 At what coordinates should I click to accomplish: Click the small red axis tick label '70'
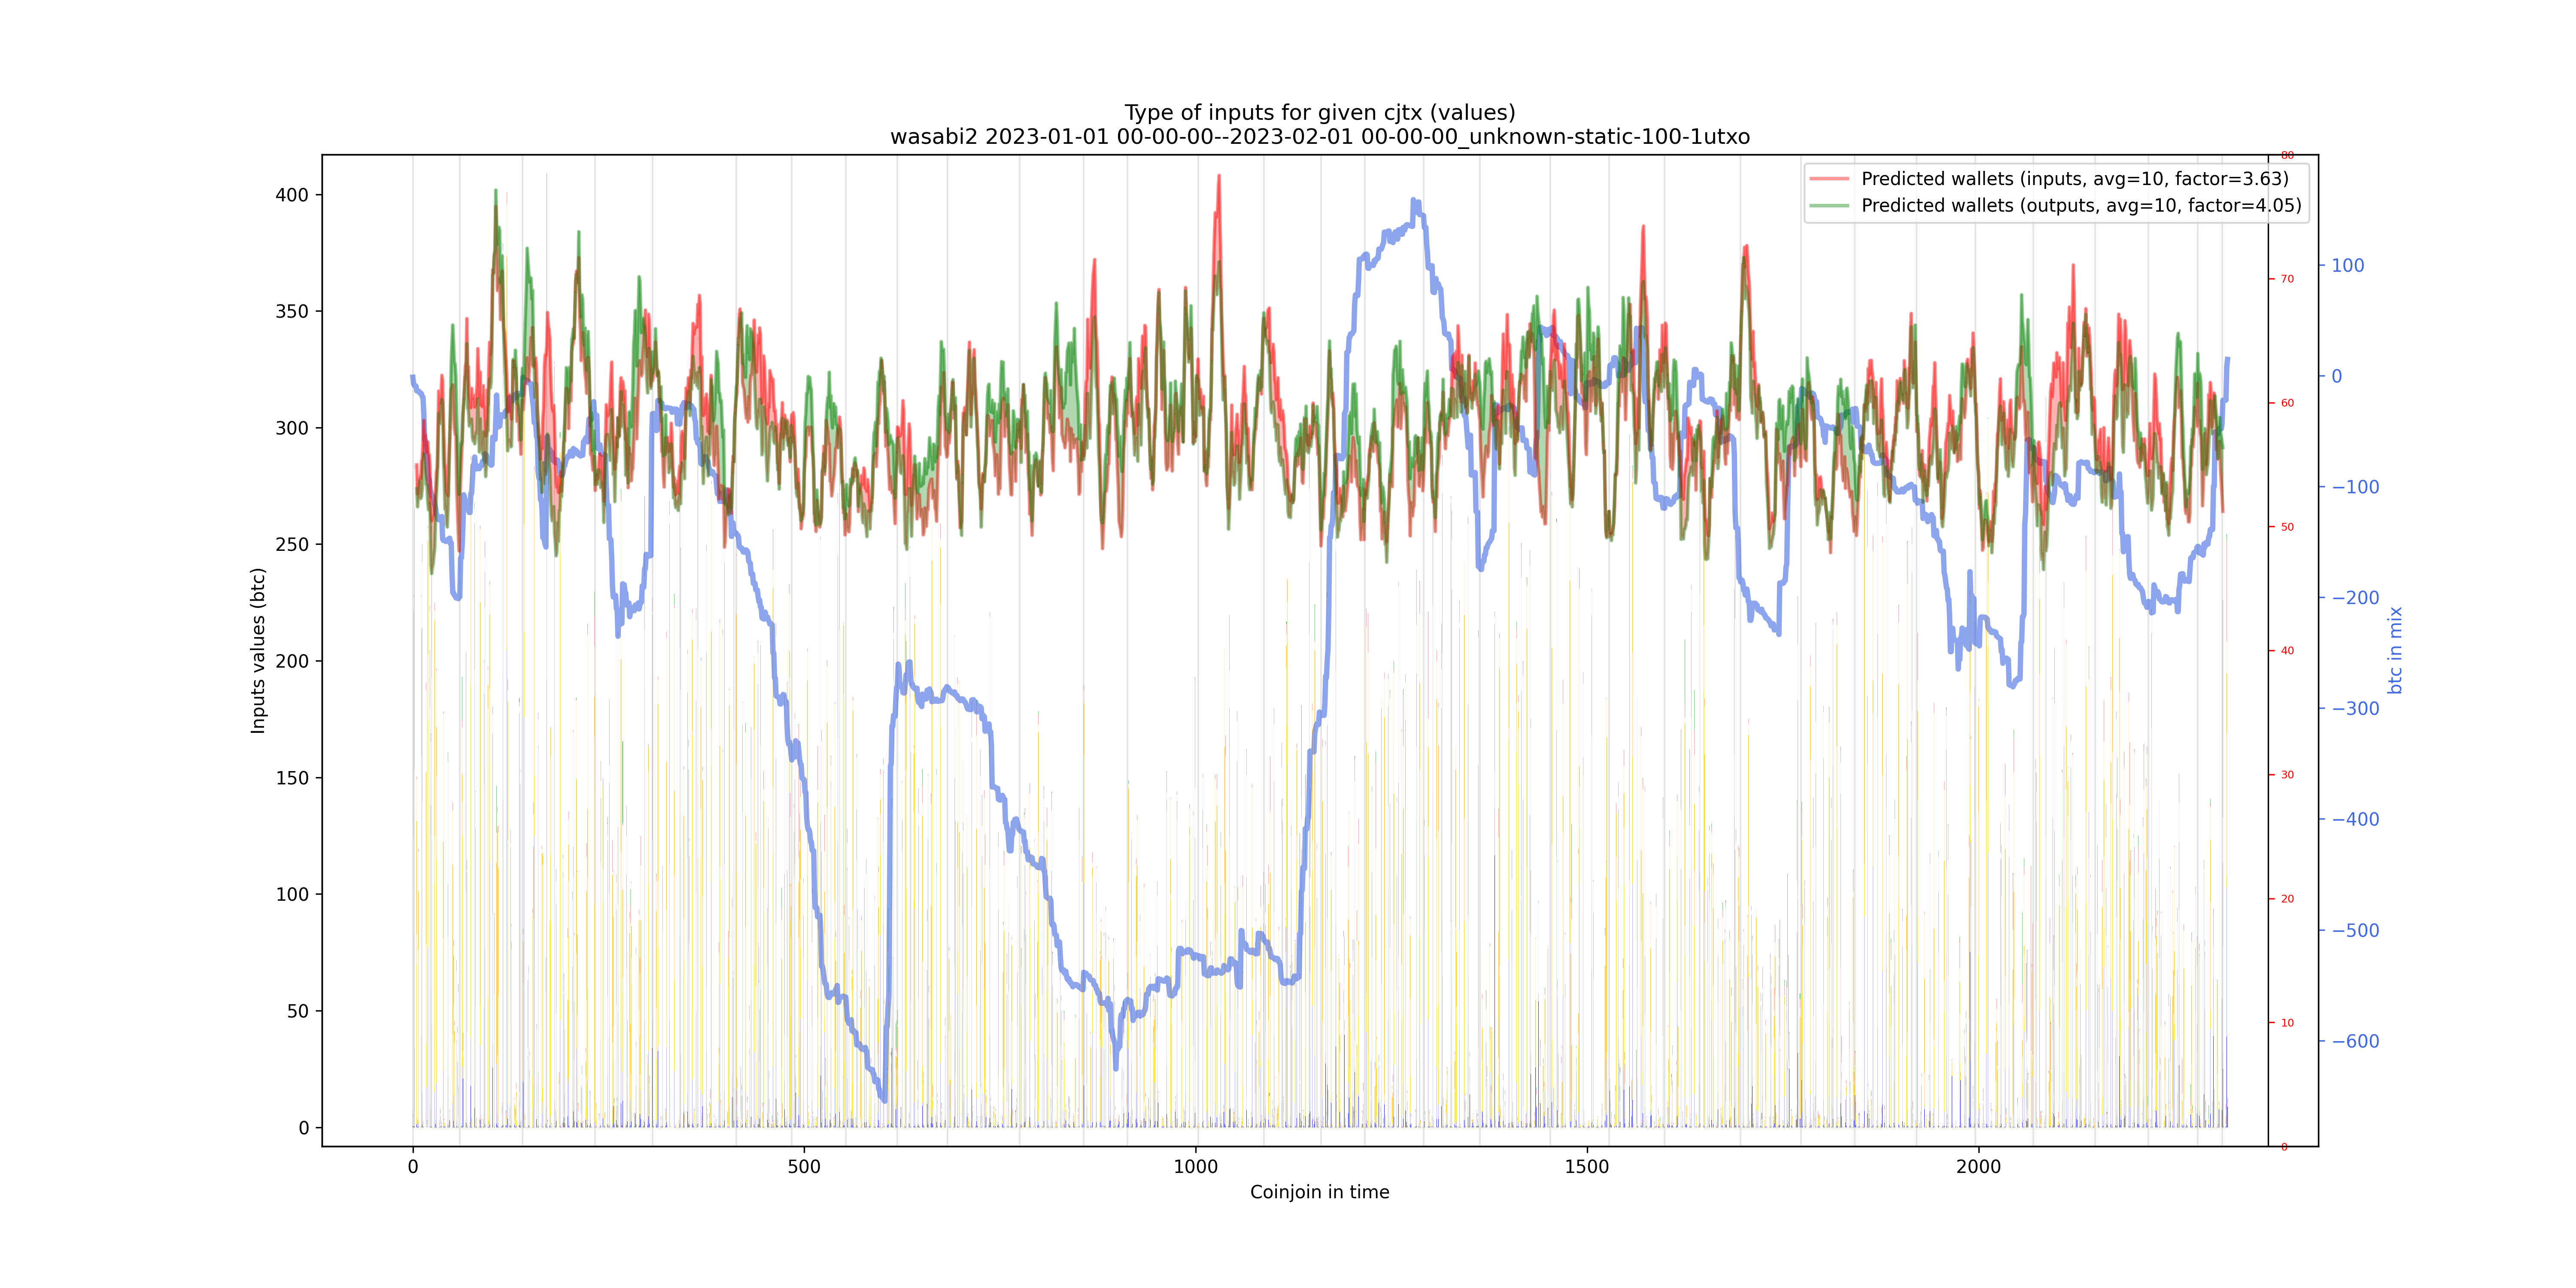pos(2287,279)
